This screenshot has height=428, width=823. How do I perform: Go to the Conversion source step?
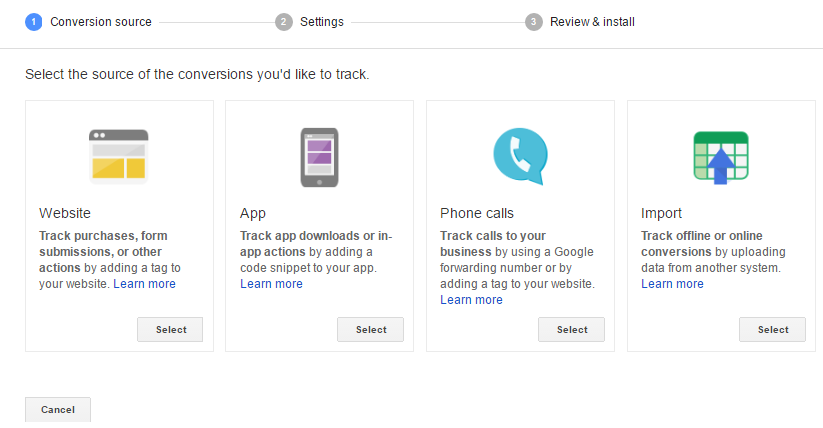pos(101,22)
